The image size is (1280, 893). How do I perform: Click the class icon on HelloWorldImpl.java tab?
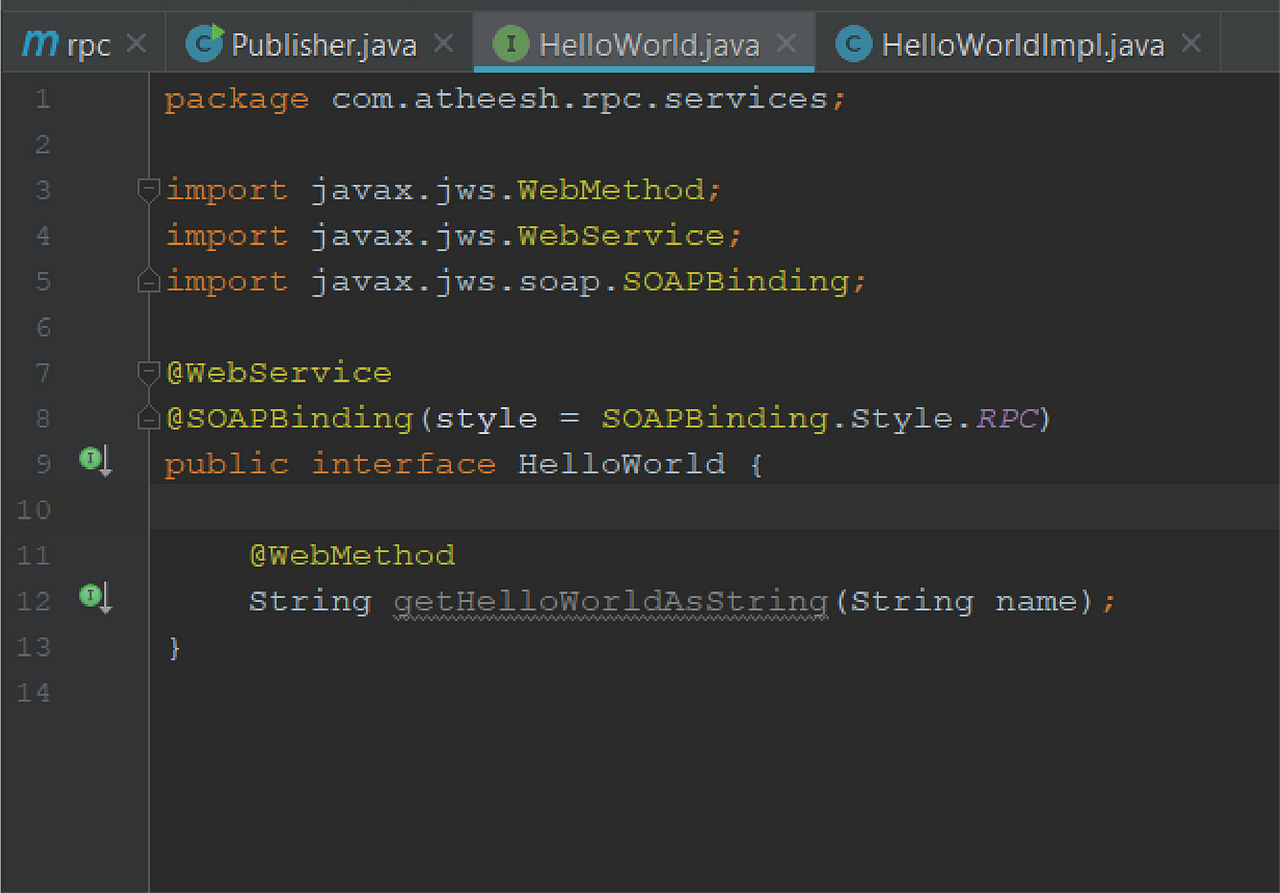point(853,44)
